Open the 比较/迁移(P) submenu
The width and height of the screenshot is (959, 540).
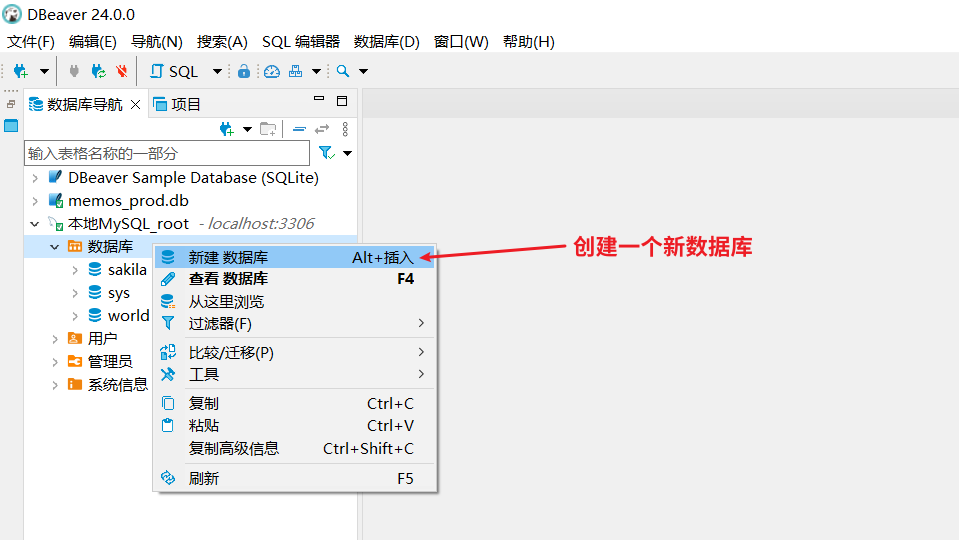point(294,353)
